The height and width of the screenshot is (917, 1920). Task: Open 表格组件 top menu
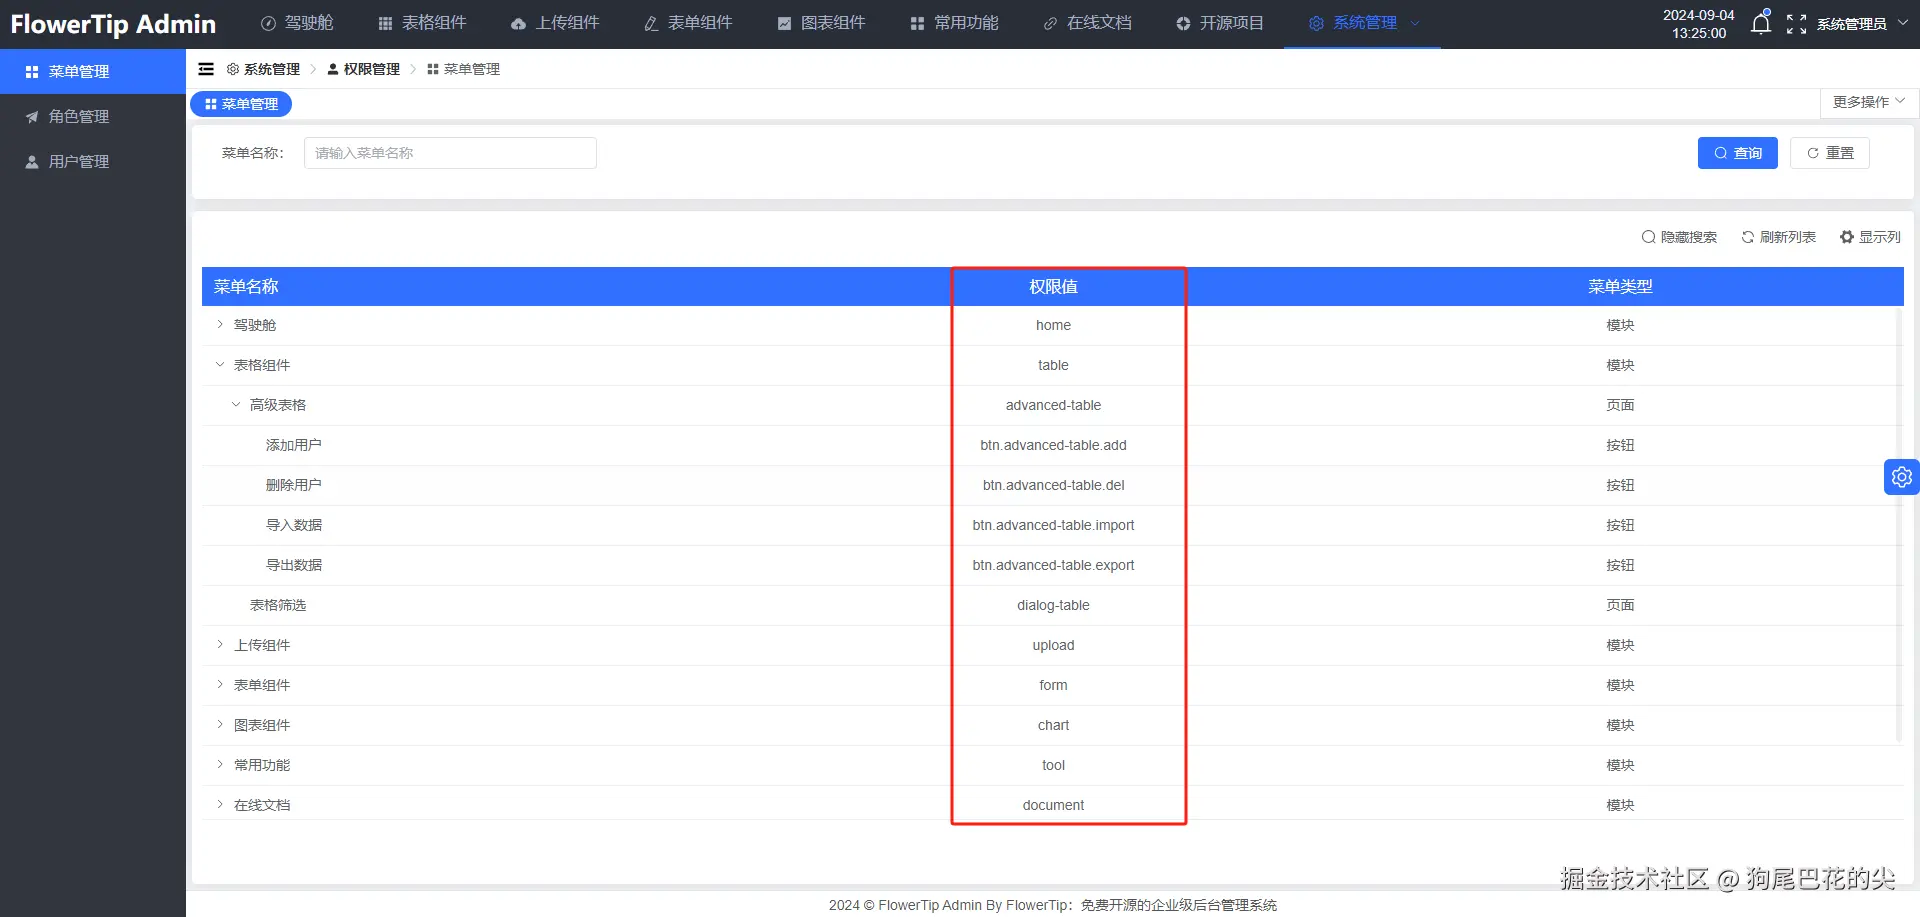[422, 23]
